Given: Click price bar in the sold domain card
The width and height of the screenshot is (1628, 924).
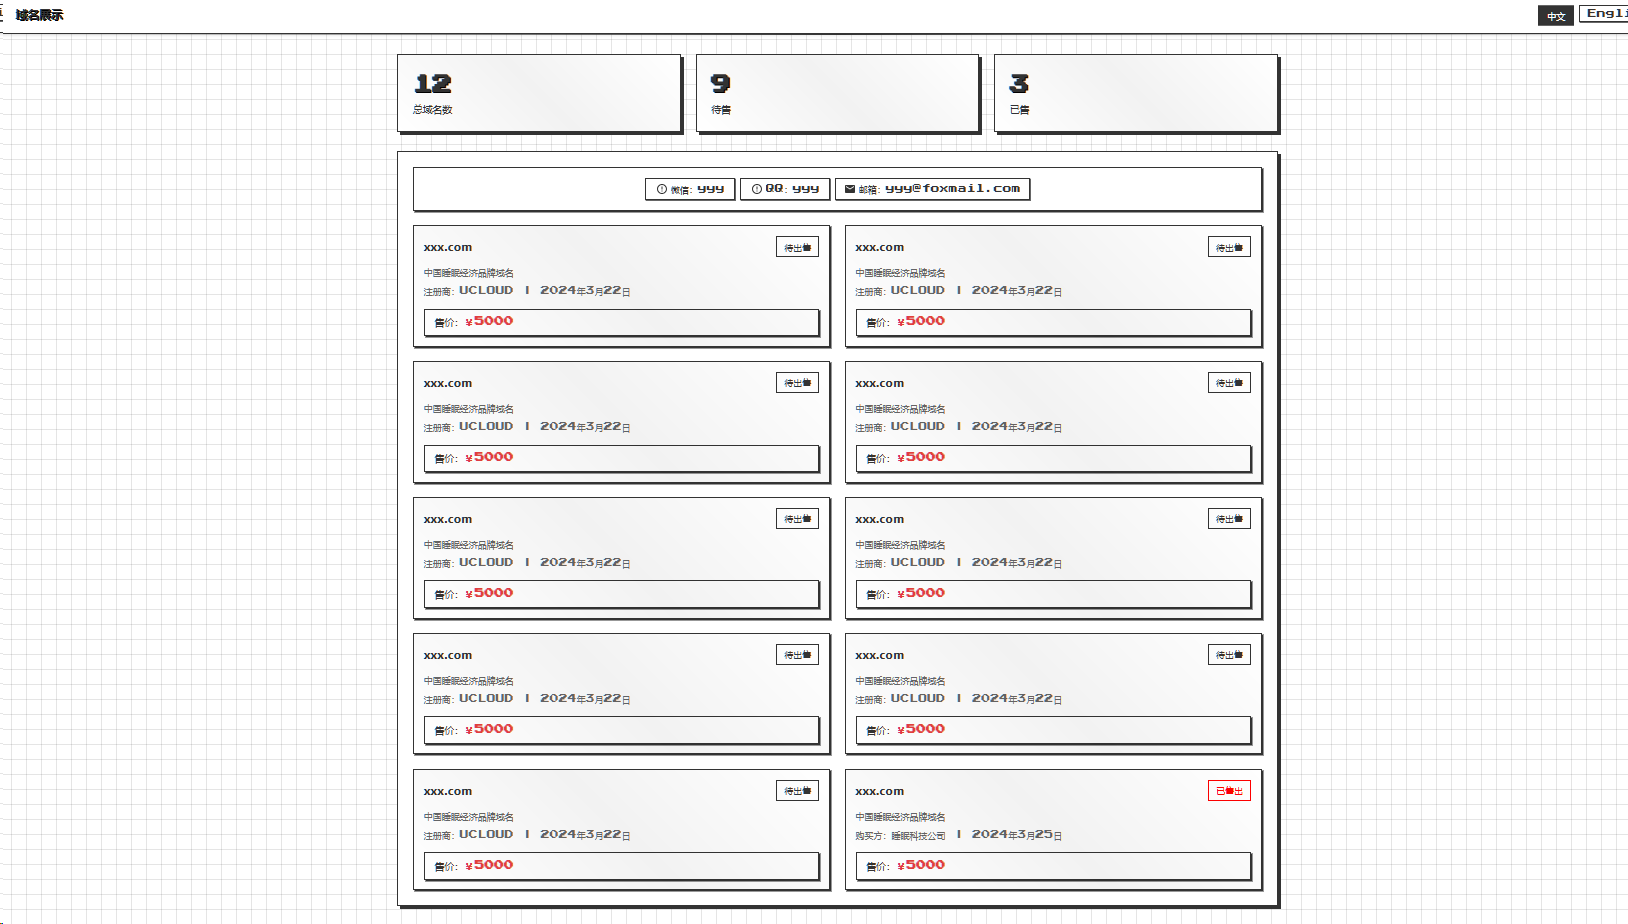Looking at the screenshot, I should tap(1053, 866).
